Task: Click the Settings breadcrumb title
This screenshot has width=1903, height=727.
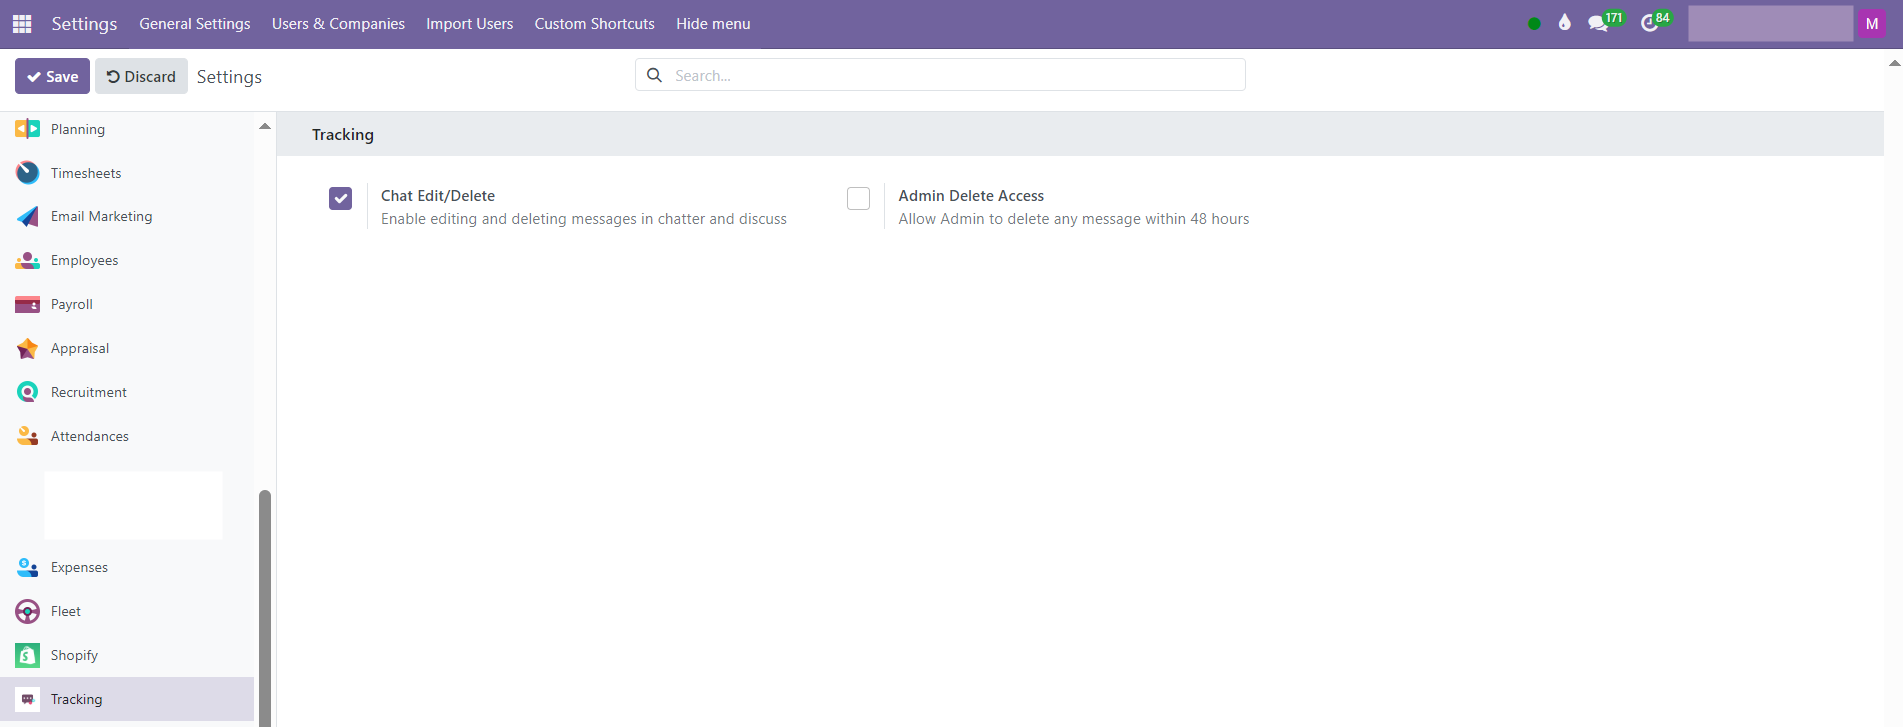Action: pyautogui.click(x=229, y=77)
